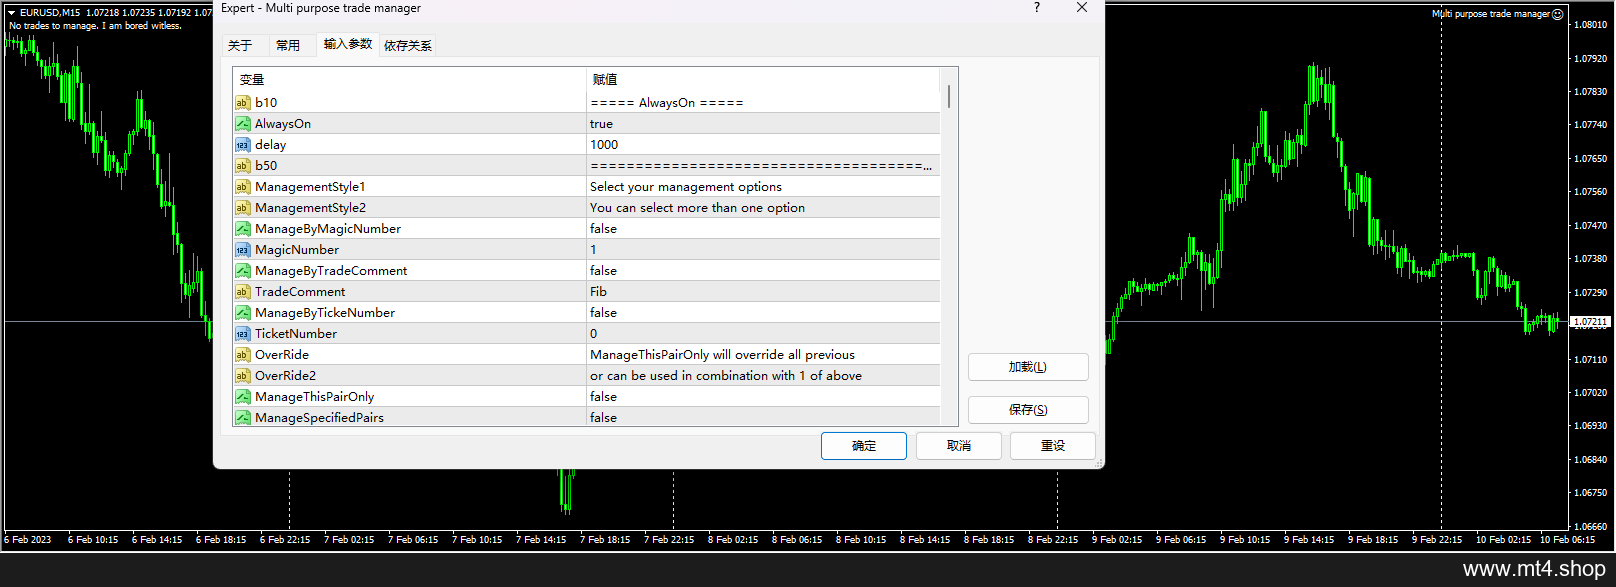
Task: Click the integer icon beside delay
Action: (243, 145)
